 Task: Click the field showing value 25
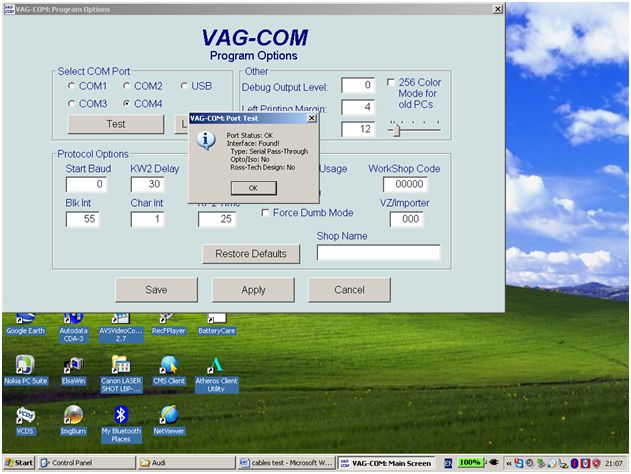pos(217,219)
